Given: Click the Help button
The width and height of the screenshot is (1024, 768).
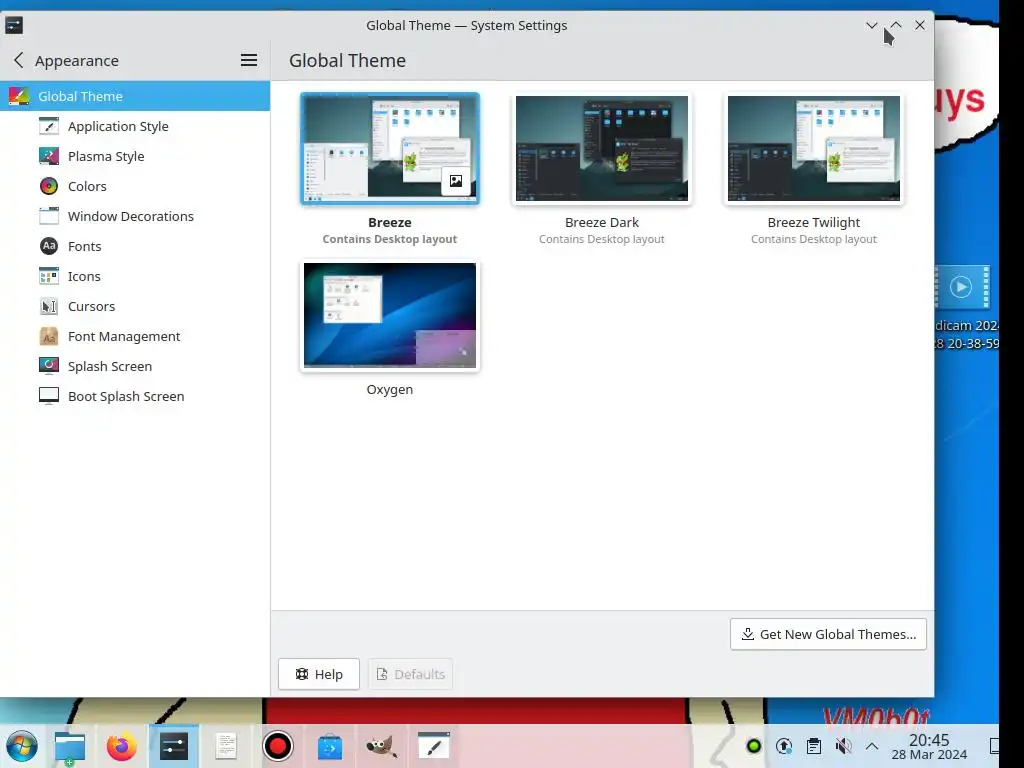Looking at the screenshot, I should 319,674.
